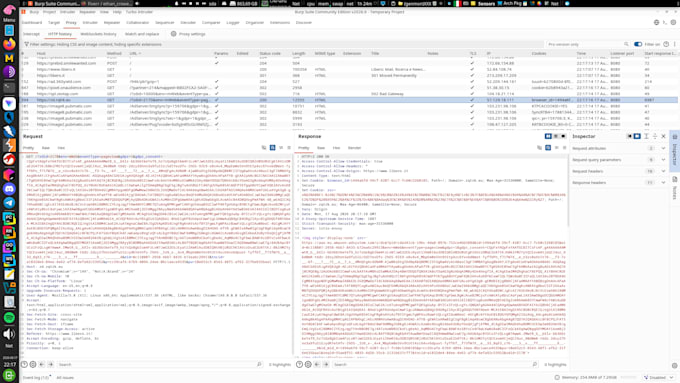Open Firefox from the left dock
The image size is (680, 383).
point(9,44)
